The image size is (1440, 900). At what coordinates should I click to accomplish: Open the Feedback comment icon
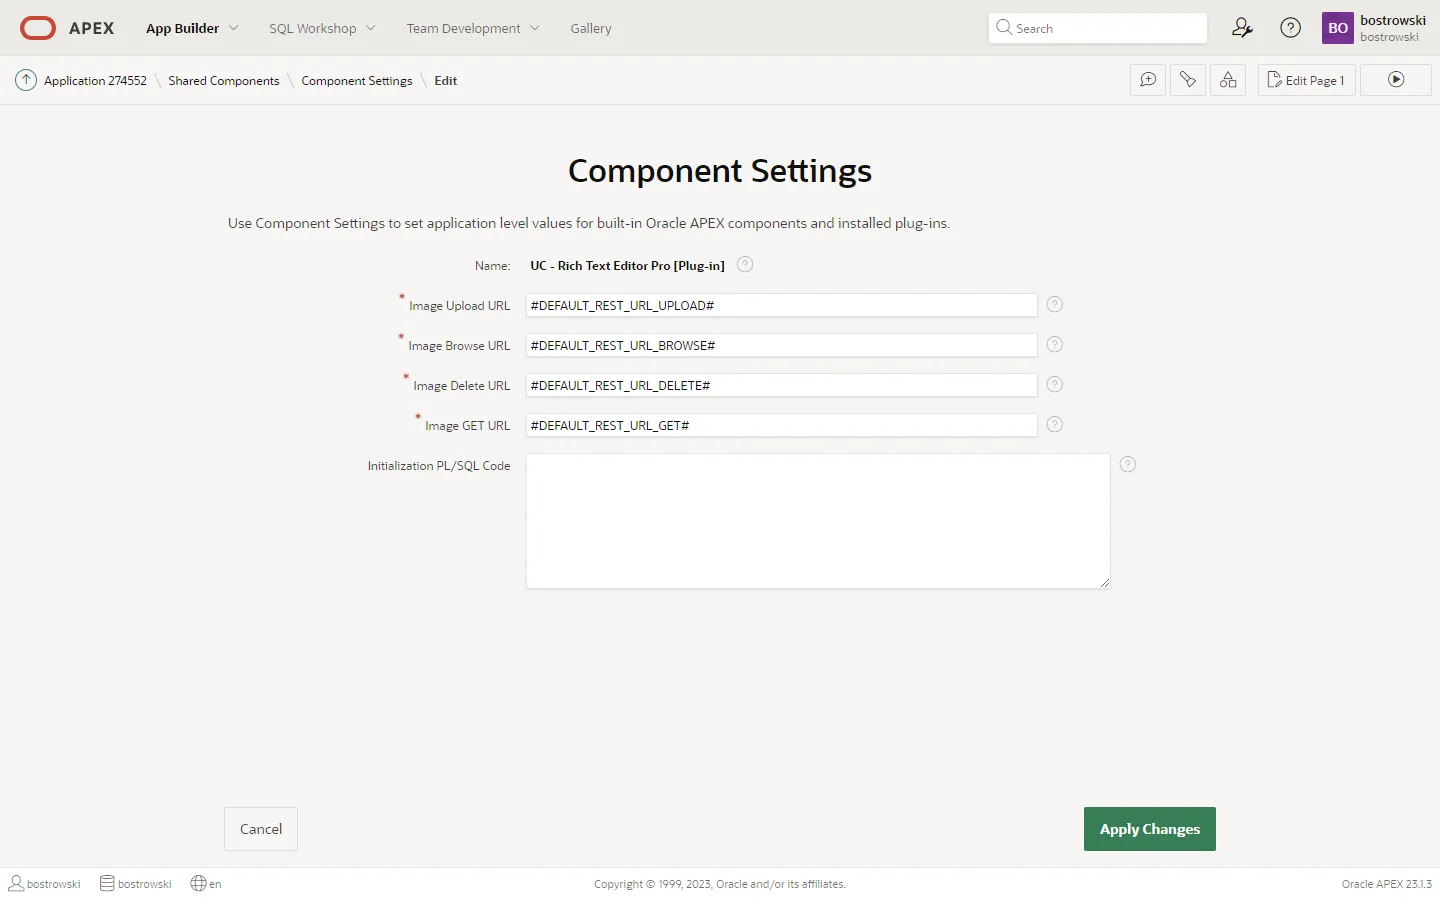(x=1148, y=80)
